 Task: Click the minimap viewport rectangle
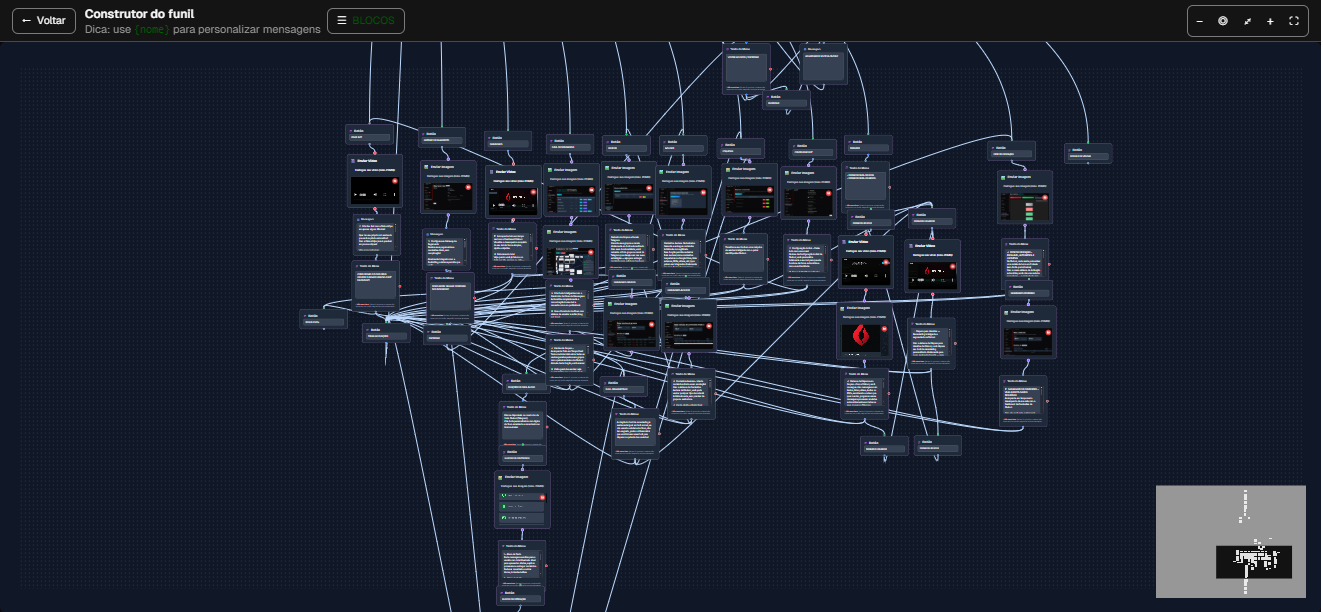1253,561
